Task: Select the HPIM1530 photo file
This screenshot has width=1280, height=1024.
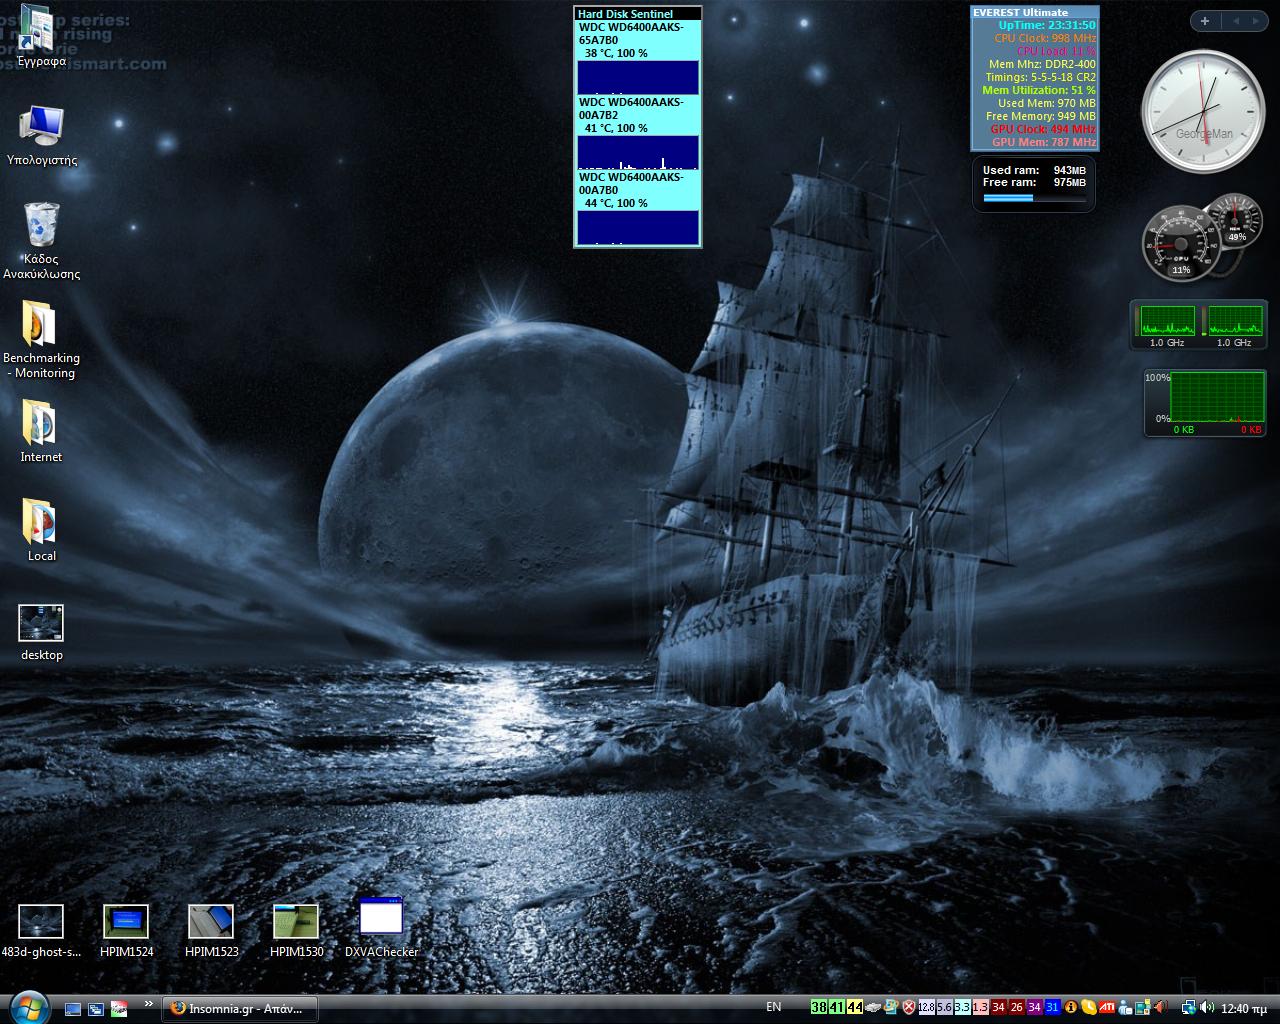Action: pos(296,931)
